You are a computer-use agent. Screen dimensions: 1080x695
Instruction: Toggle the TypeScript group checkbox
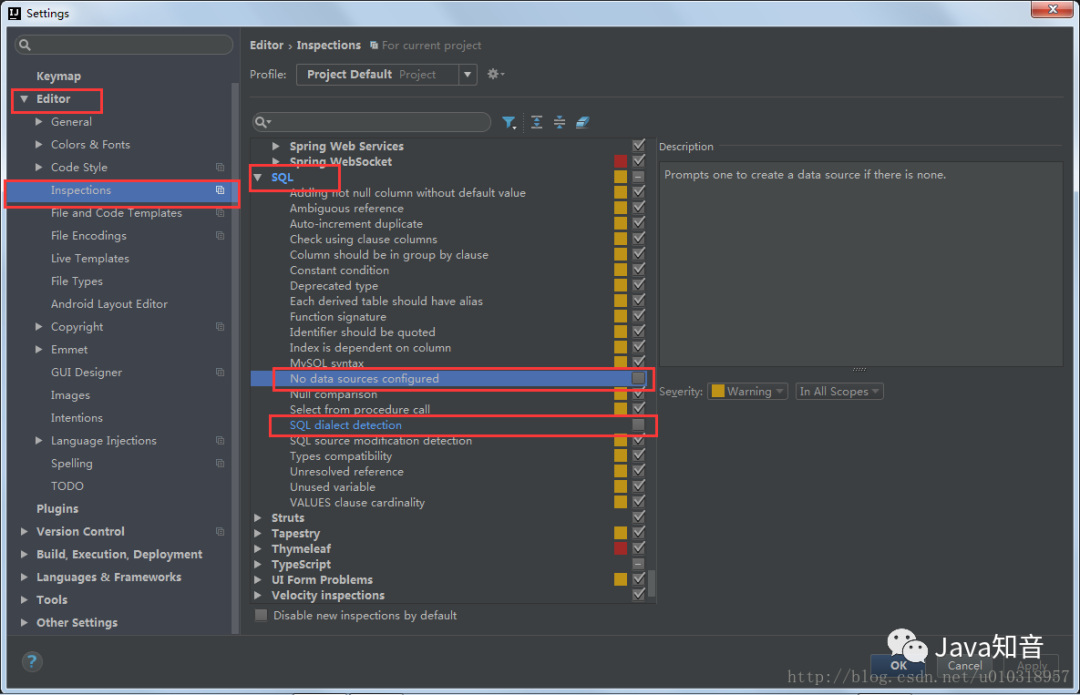pos(638,564)
